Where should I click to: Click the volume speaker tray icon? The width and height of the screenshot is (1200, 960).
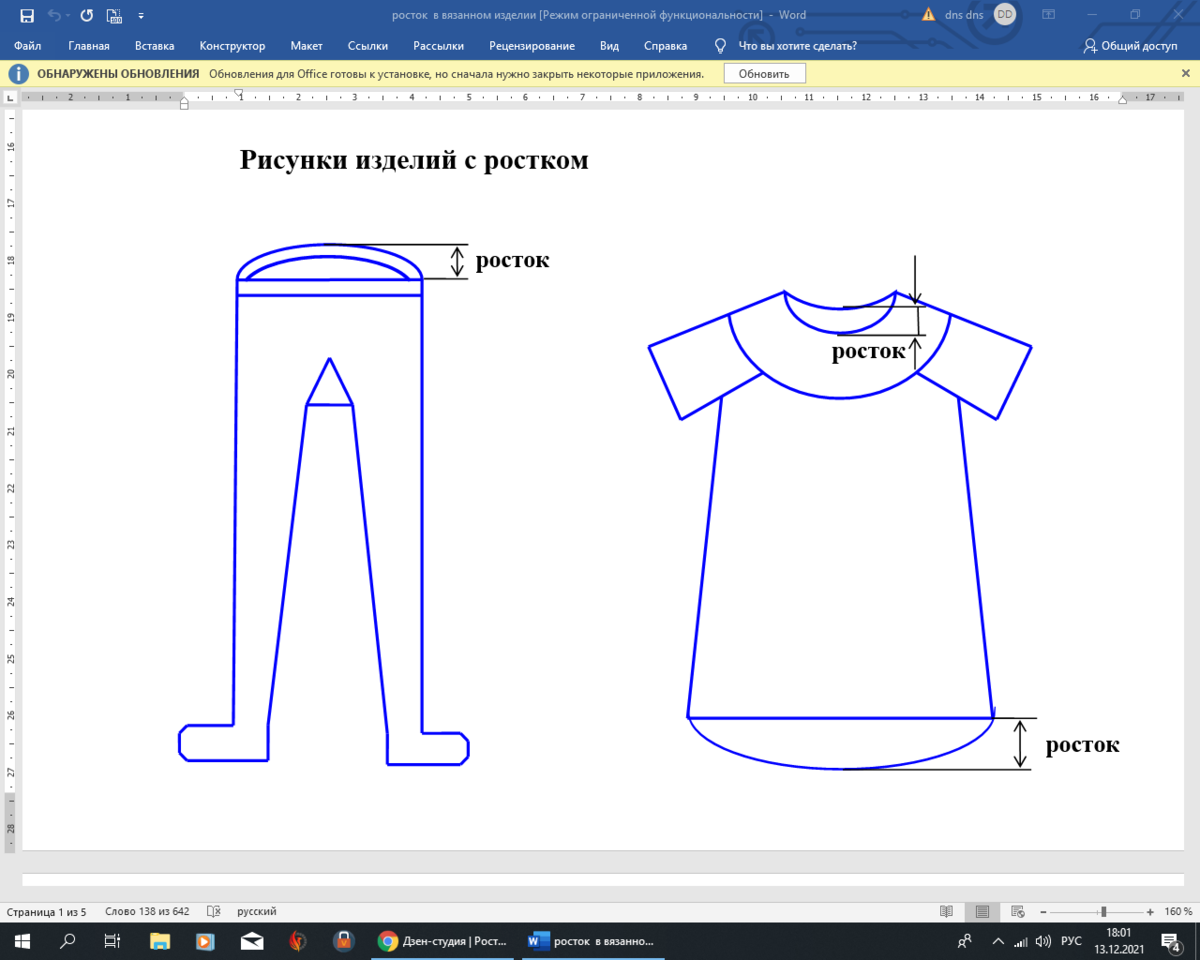[1044, 941]
